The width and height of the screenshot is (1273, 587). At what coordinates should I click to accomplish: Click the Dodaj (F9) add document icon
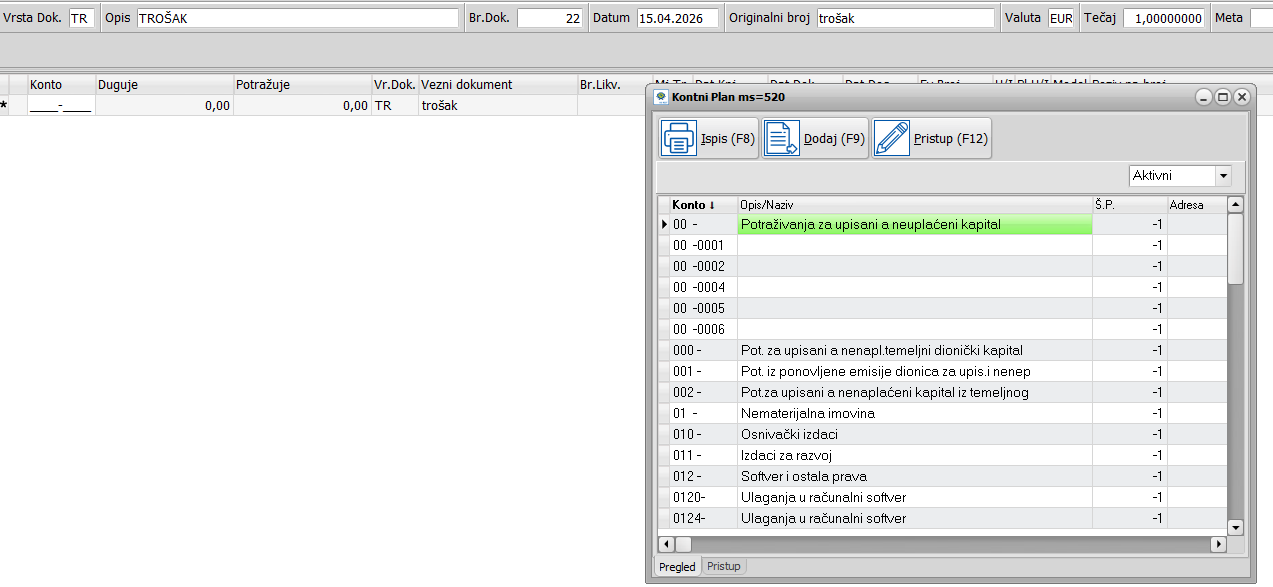(x=782, y=139)
